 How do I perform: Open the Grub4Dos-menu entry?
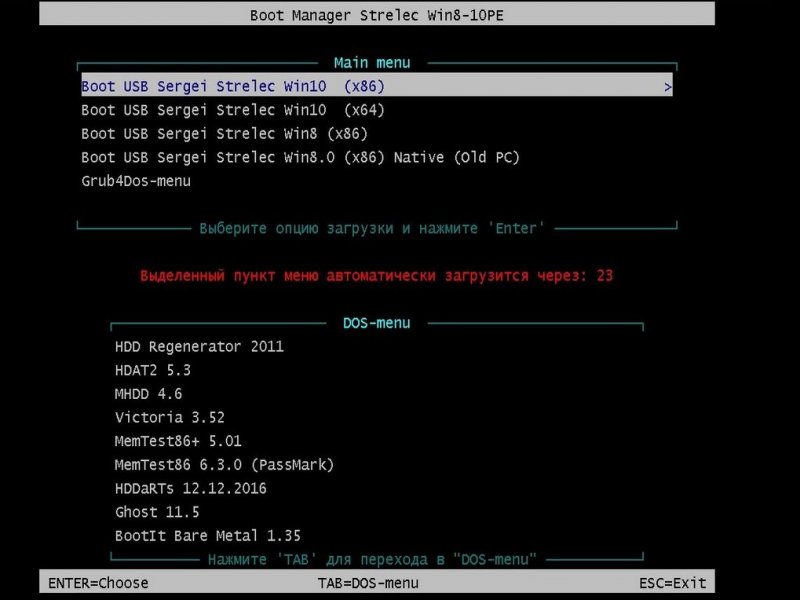[136, 181]
